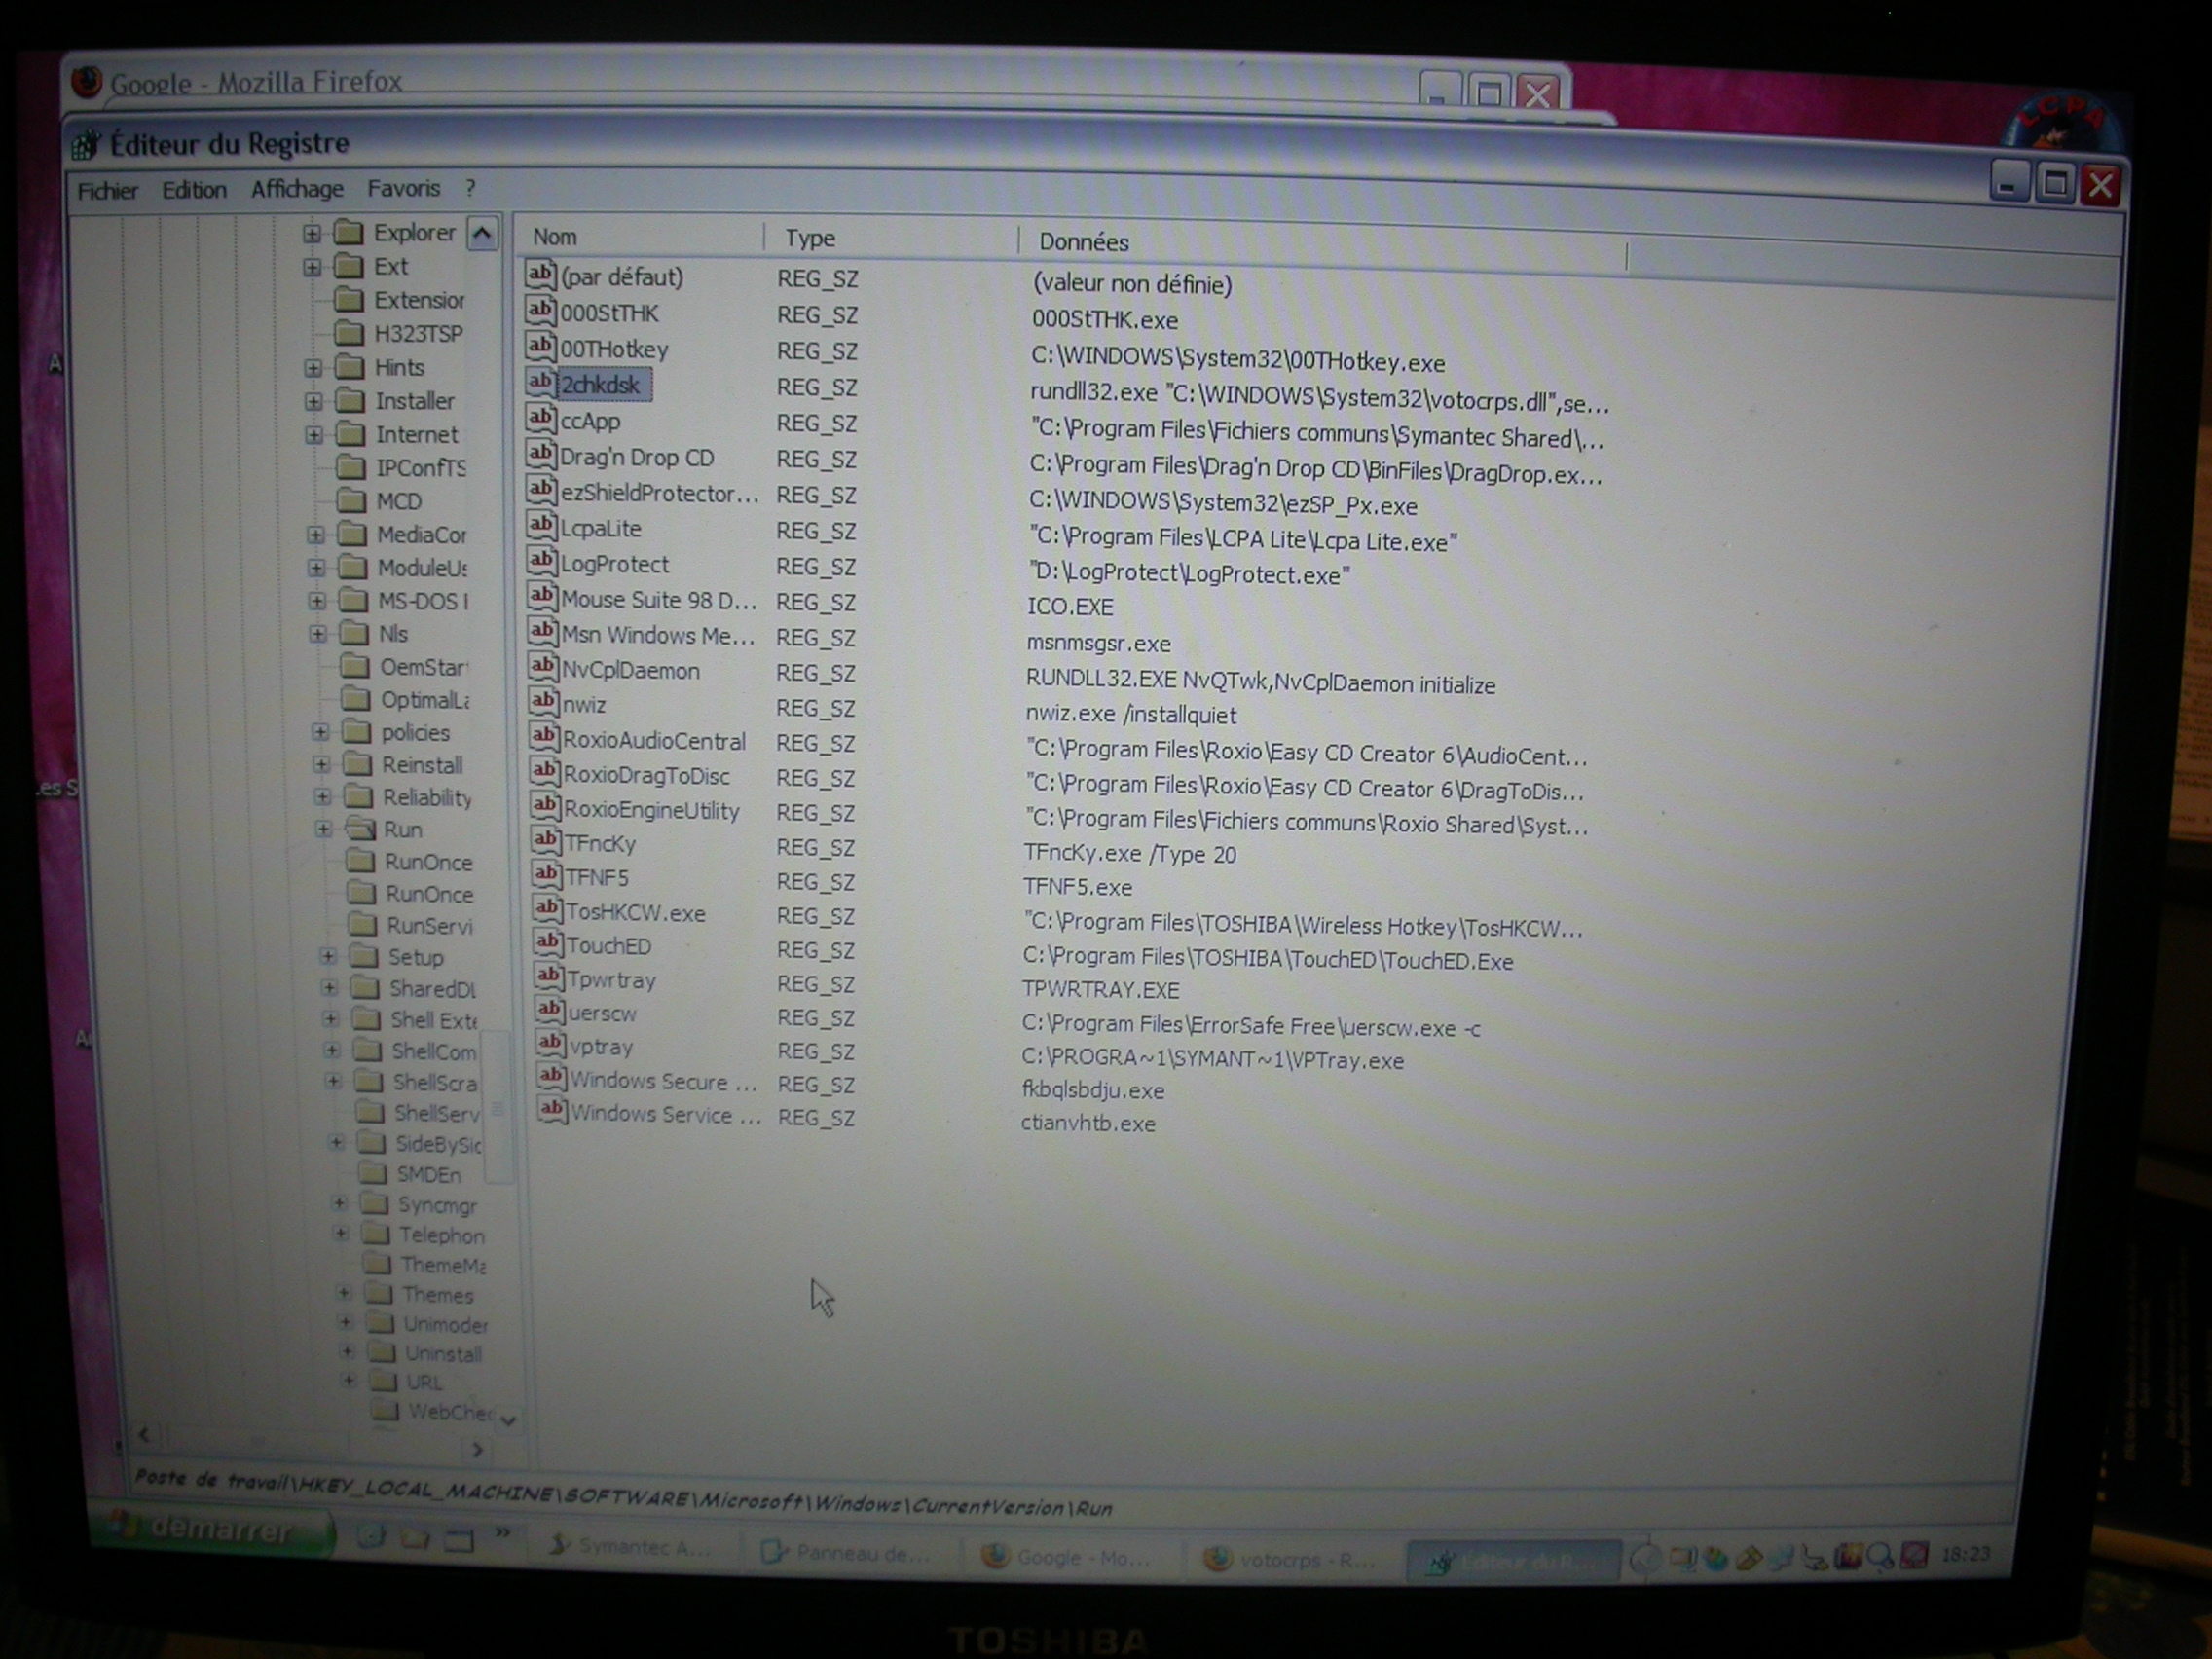Select the RoxioDragToDisc value
This screenshot has width=2212, height=1659.
[x=647, y=776]
